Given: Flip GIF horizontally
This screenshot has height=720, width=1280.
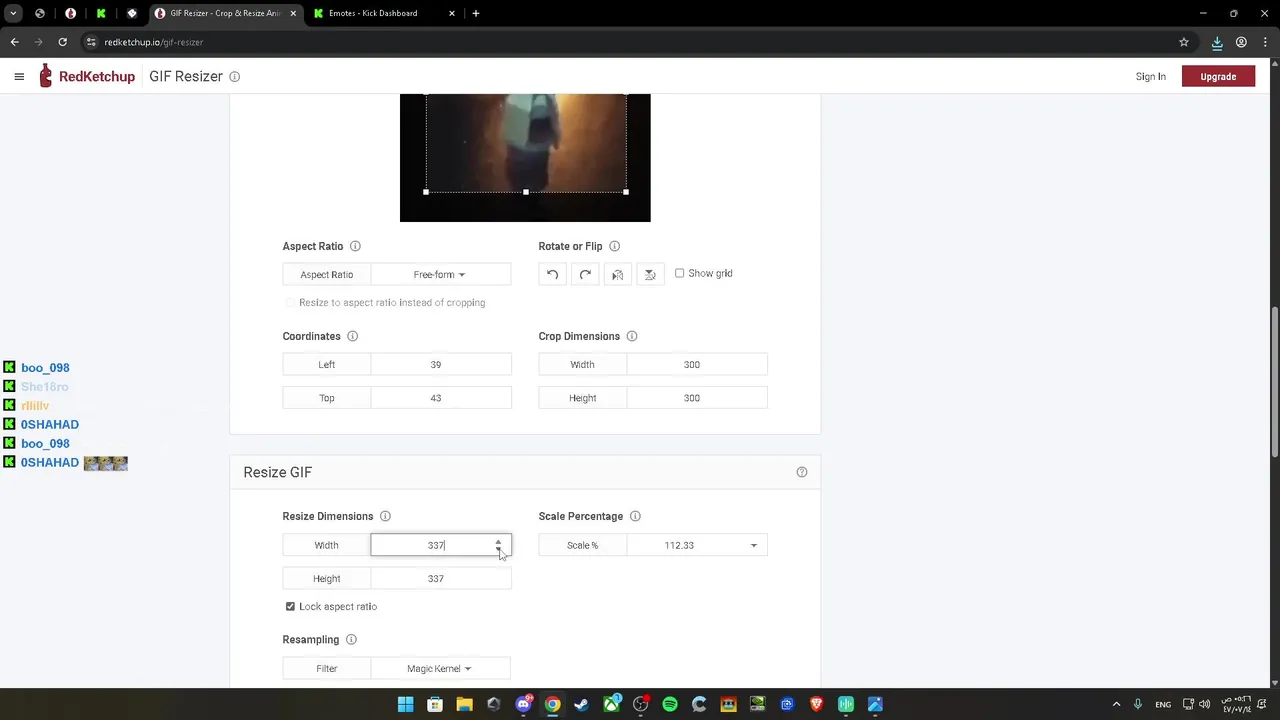Looking at the screenshot, I should click(618, 274).
